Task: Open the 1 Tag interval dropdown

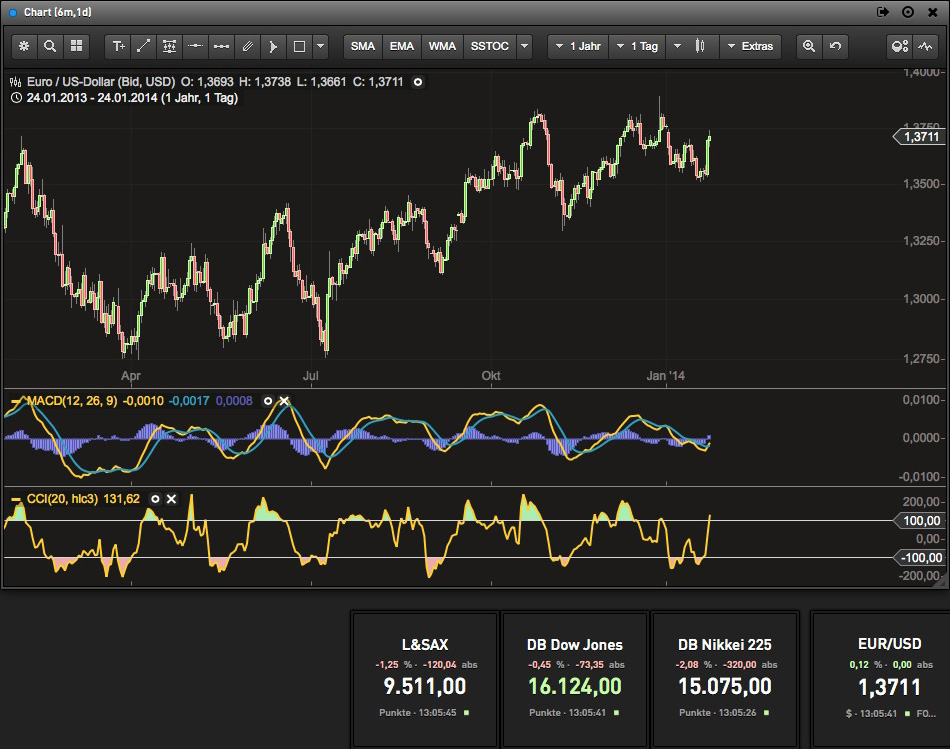Action: (x=637, y=46)
